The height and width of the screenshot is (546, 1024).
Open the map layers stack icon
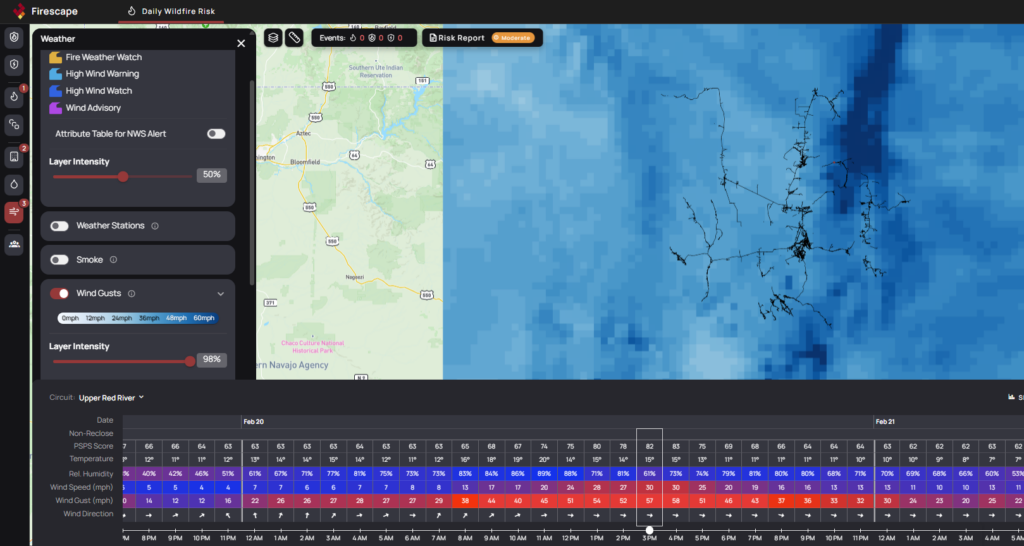(x=273, y=38)
